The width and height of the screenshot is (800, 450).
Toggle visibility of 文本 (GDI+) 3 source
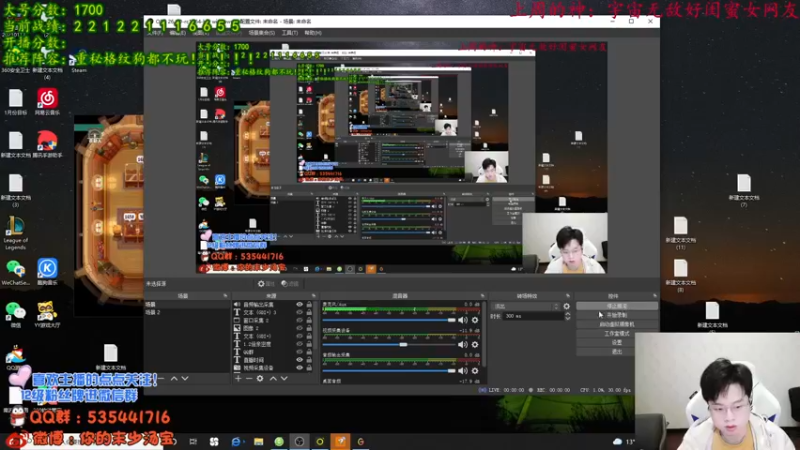tap(299, 312)
